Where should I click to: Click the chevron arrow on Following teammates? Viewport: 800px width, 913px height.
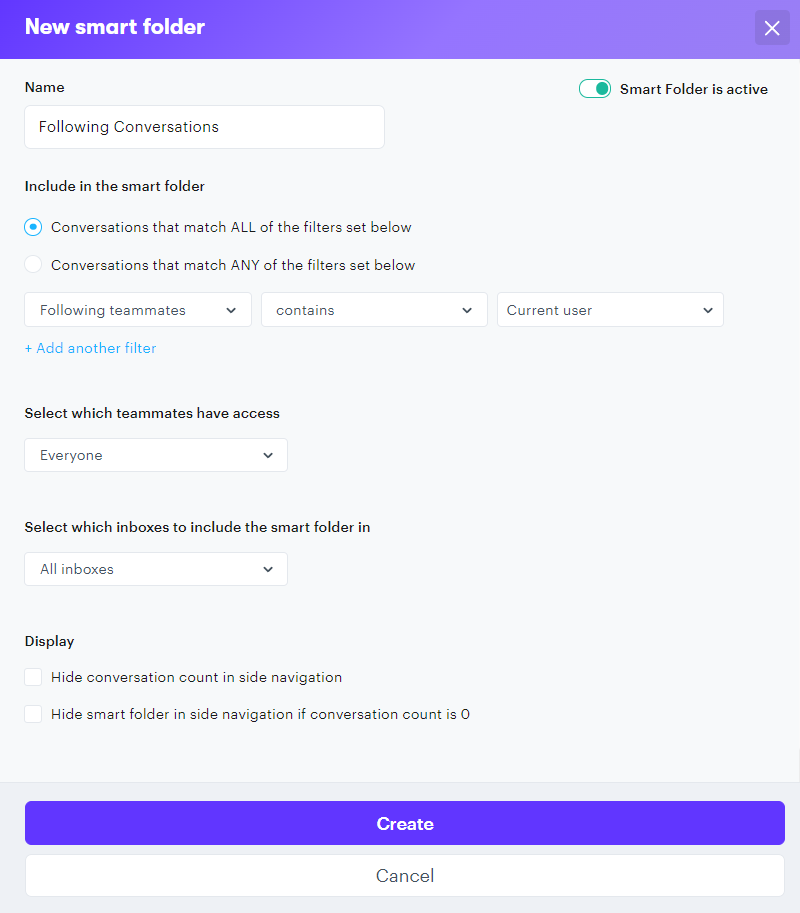pyautogui.click(x=232, y=310)
